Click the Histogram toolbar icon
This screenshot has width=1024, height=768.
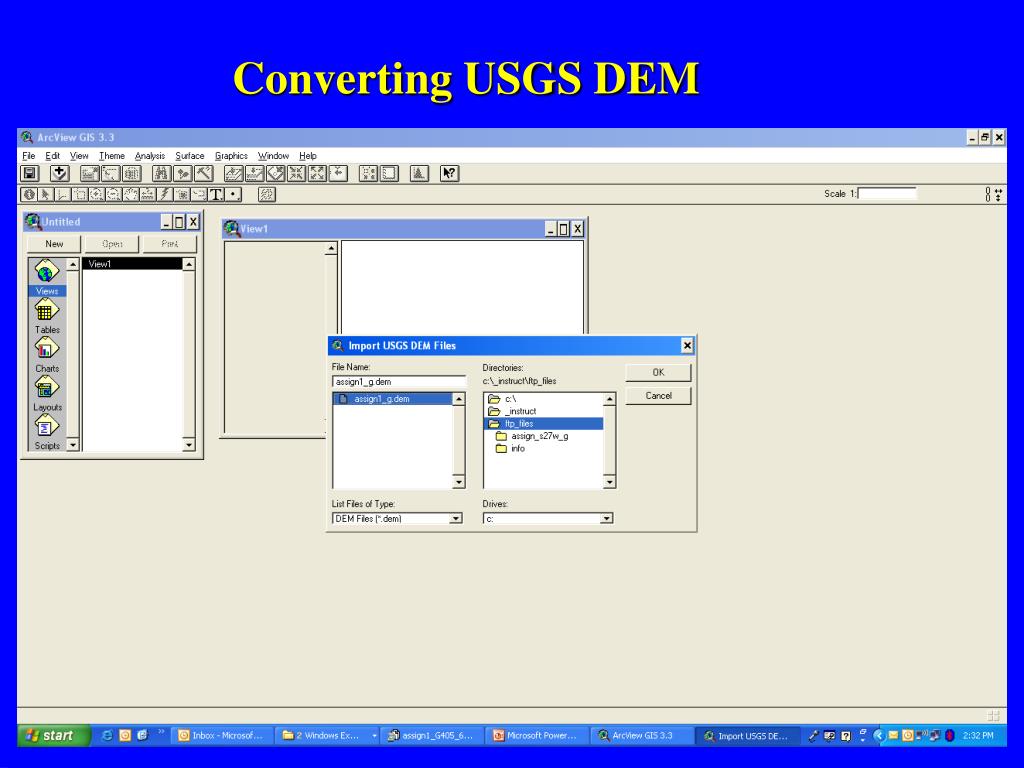click(x=419, y=174)
